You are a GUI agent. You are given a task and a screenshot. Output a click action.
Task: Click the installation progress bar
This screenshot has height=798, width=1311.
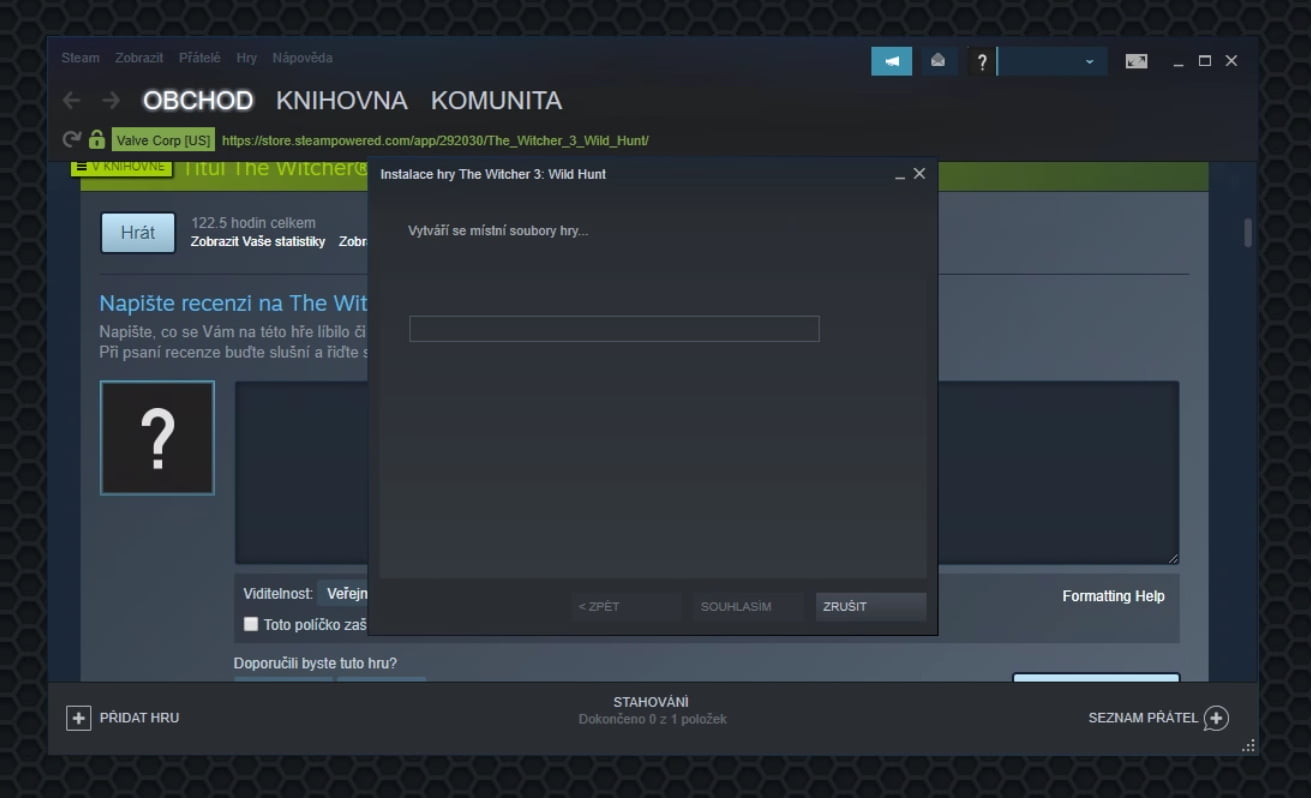[613, 327]
